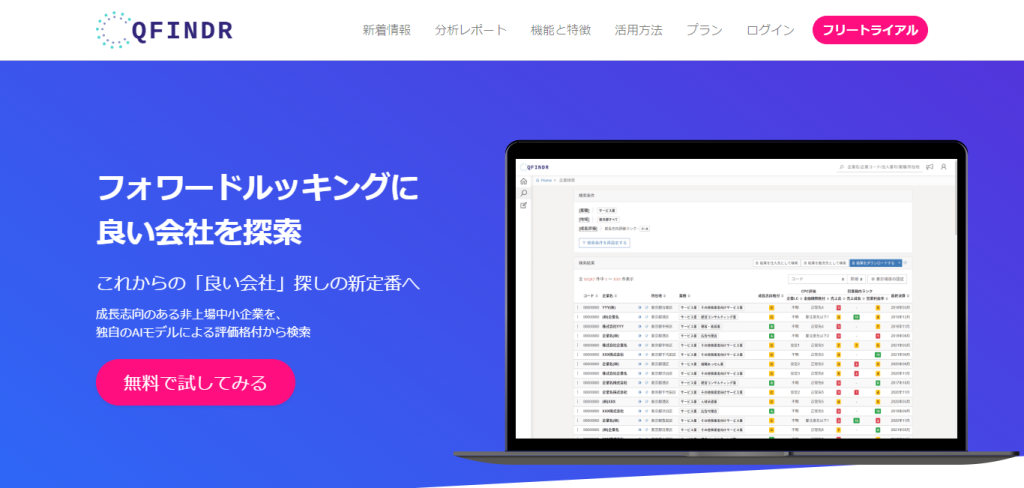Screen dimensions: 1024x488
Task: Open the プラン page
Action: (705, 30)
